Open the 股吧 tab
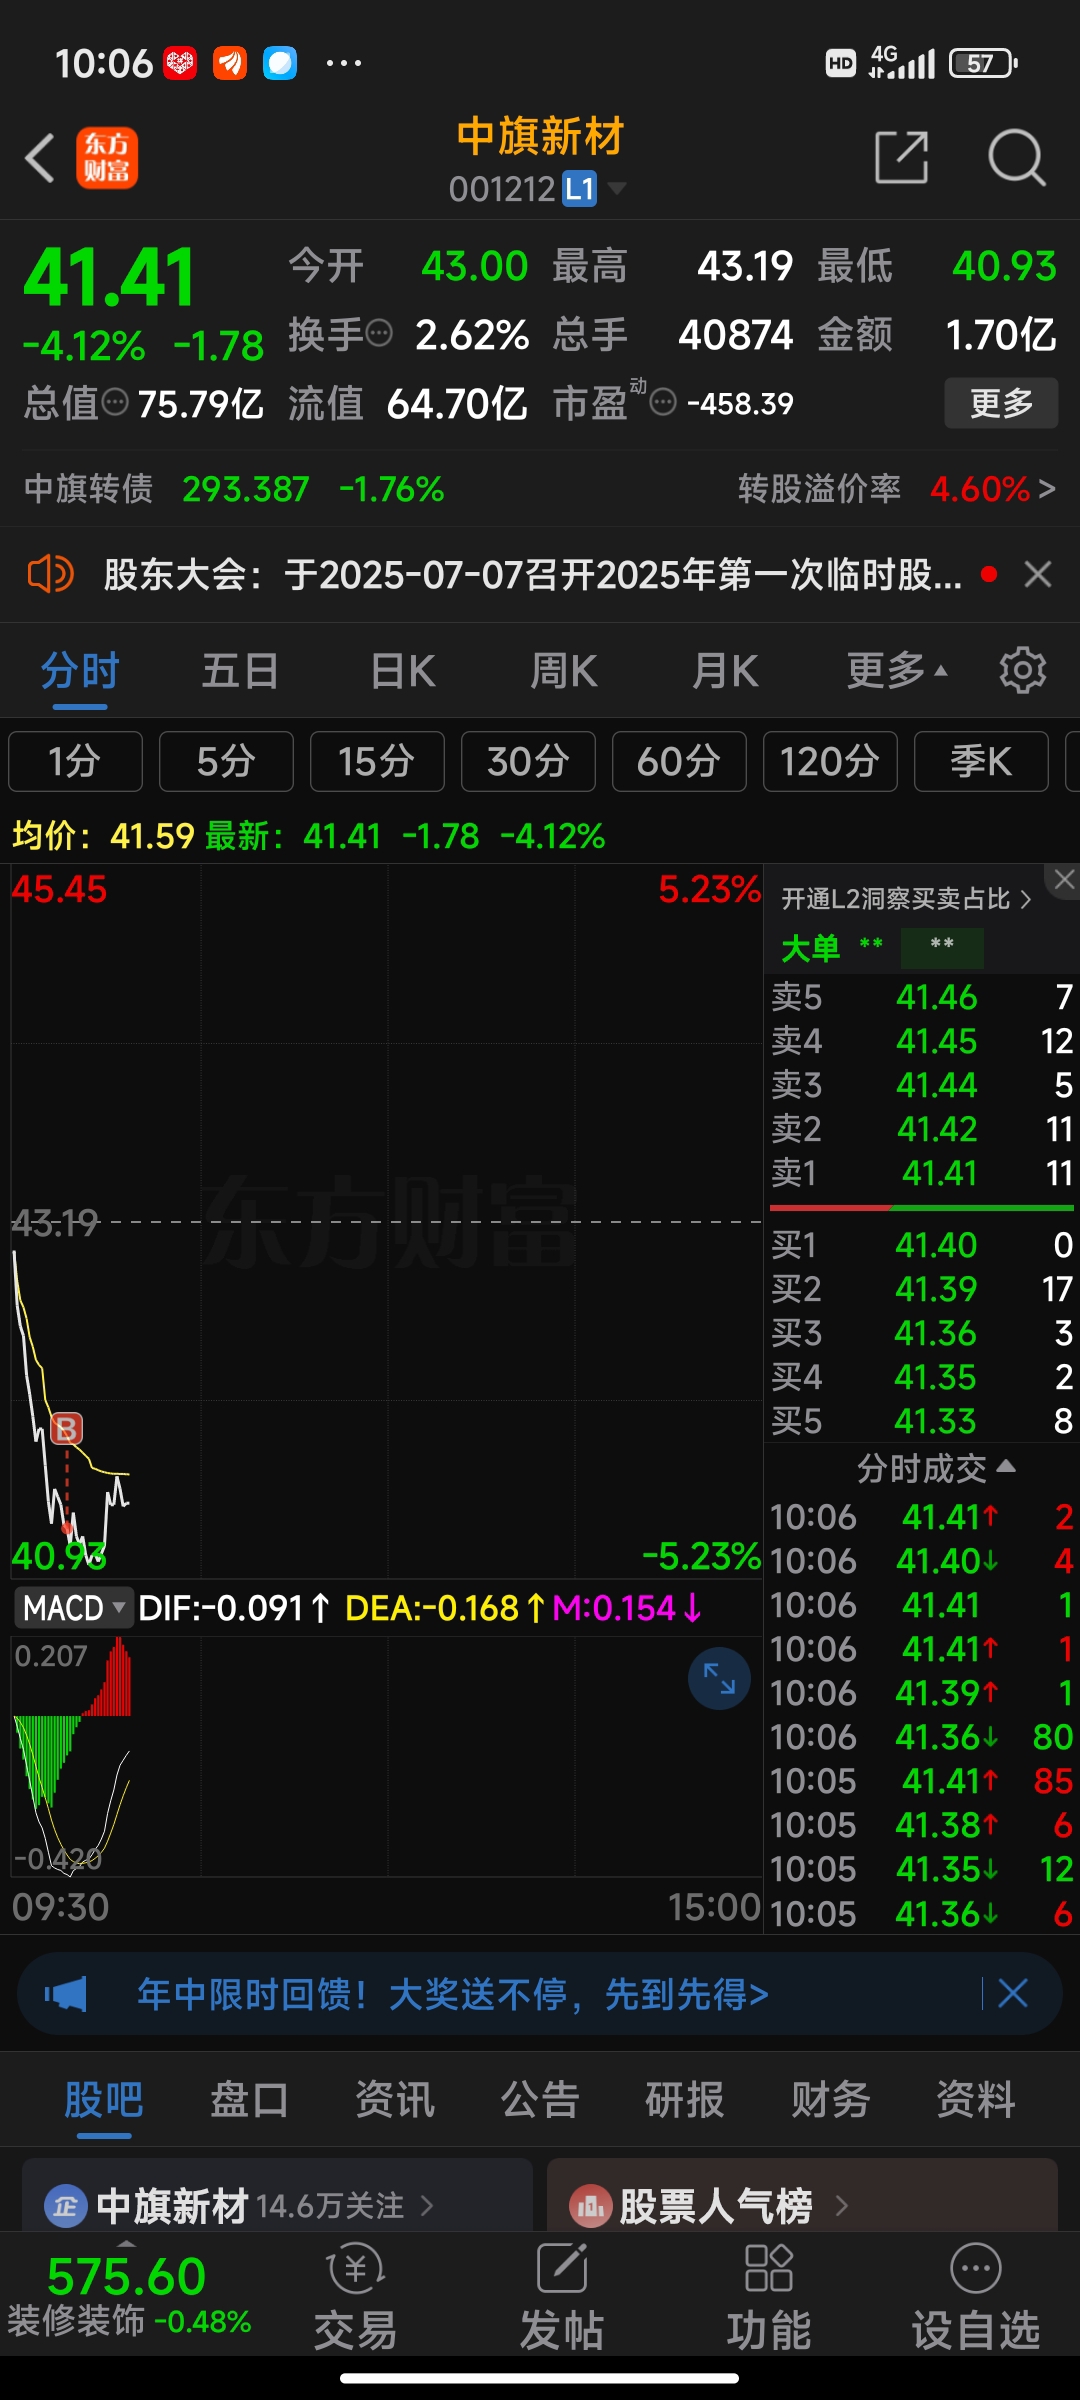The width and height of the screenshot is (1080, 2400). [x=104, y=2100]
